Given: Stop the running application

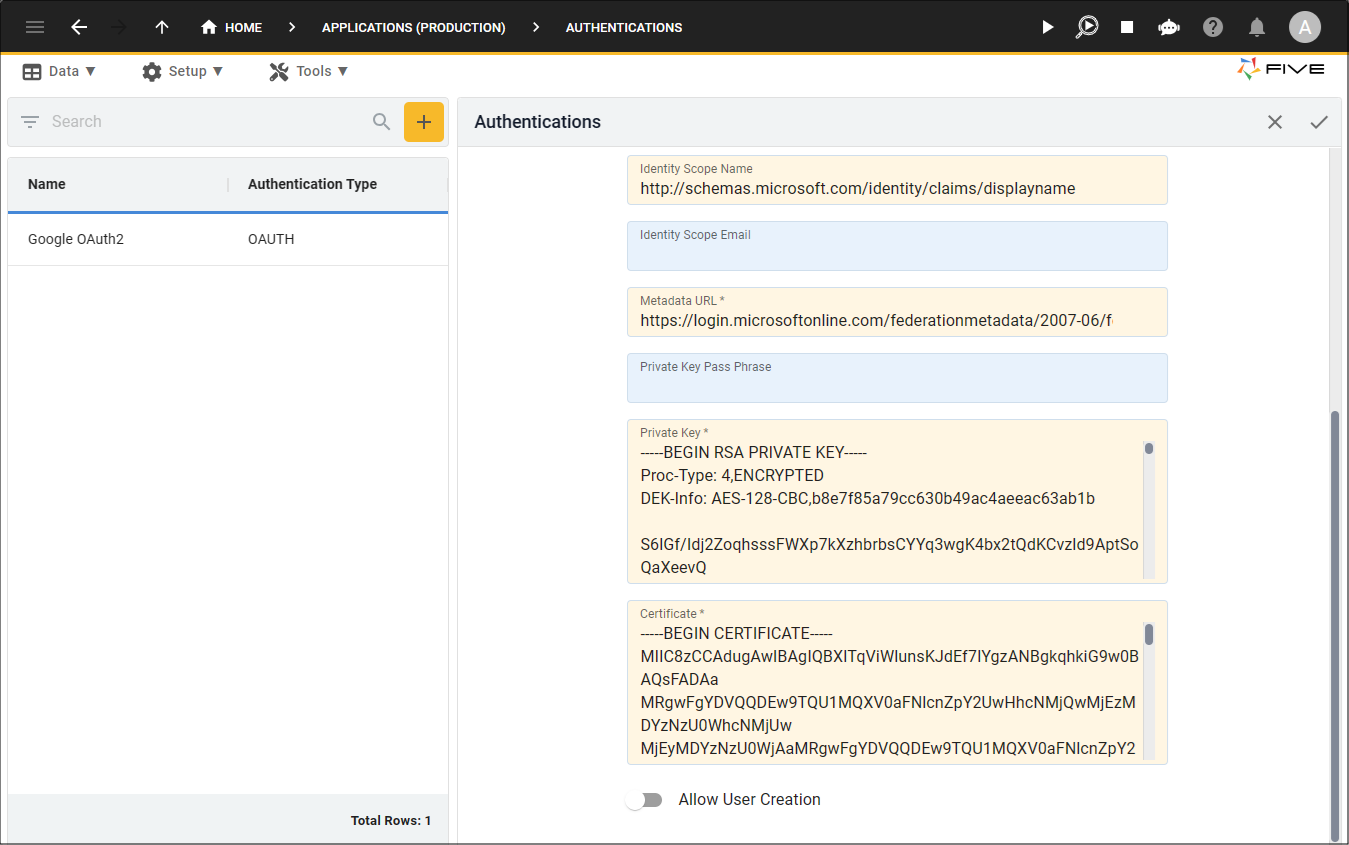Looking at the screenshot, I should coord(1127,27).
